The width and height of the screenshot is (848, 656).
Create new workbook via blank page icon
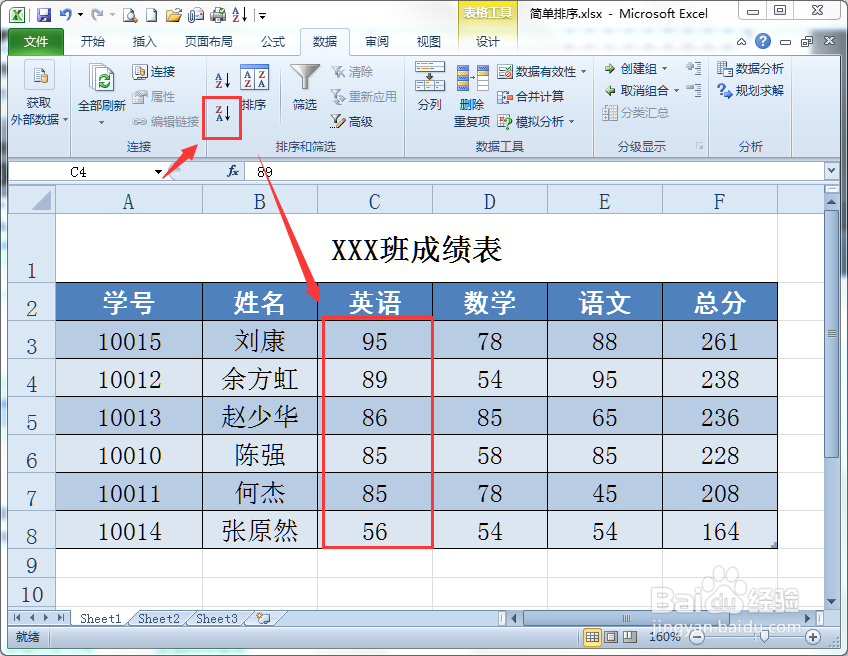(x=151, y=15)
